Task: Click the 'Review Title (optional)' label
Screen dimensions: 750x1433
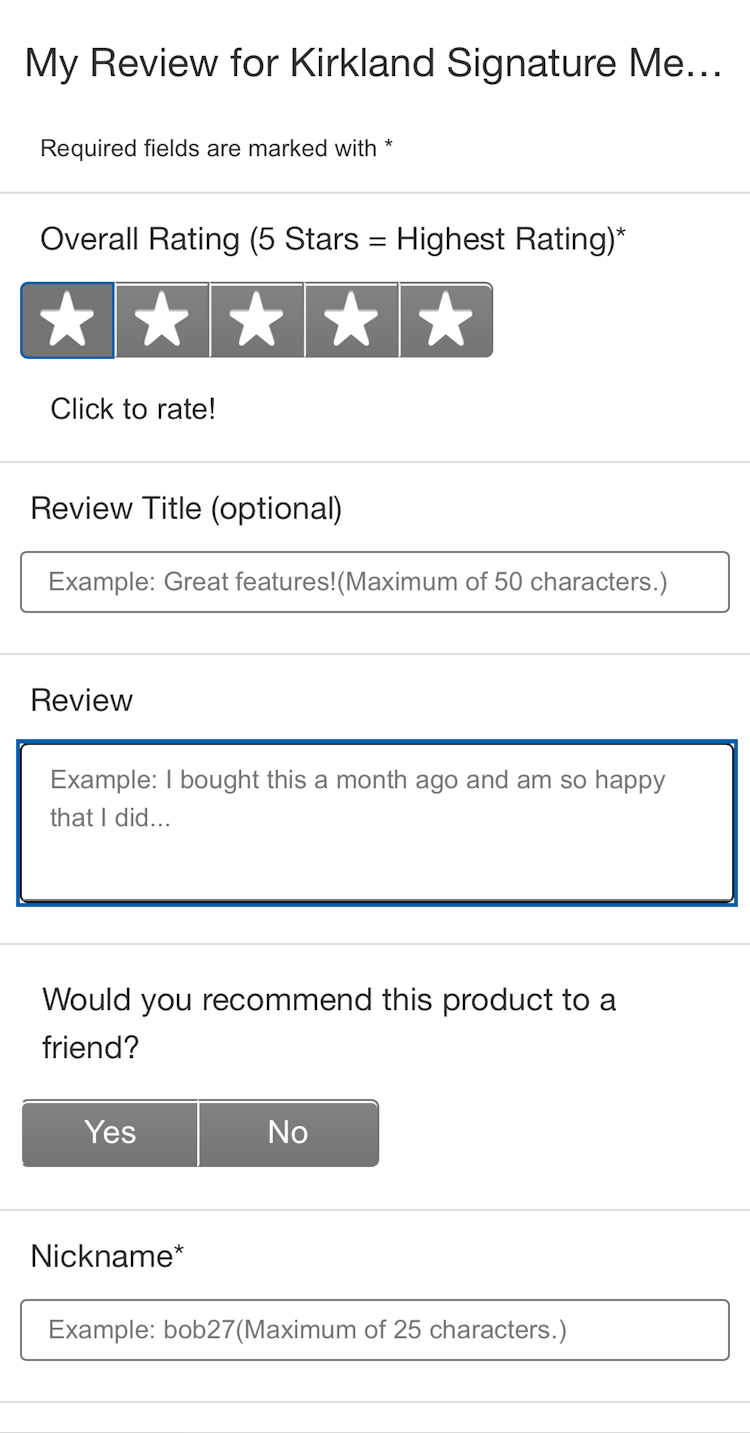Action: (186, 509)
